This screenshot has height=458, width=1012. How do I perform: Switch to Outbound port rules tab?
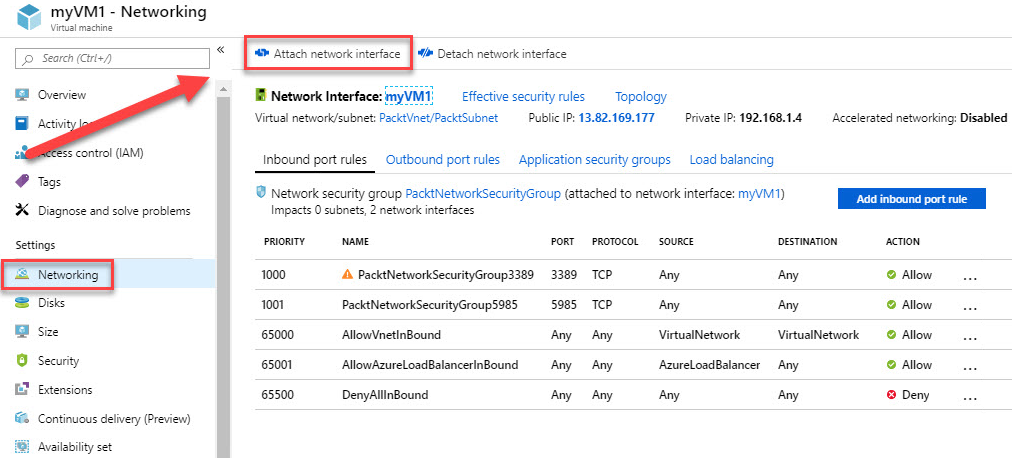point(443,159)
